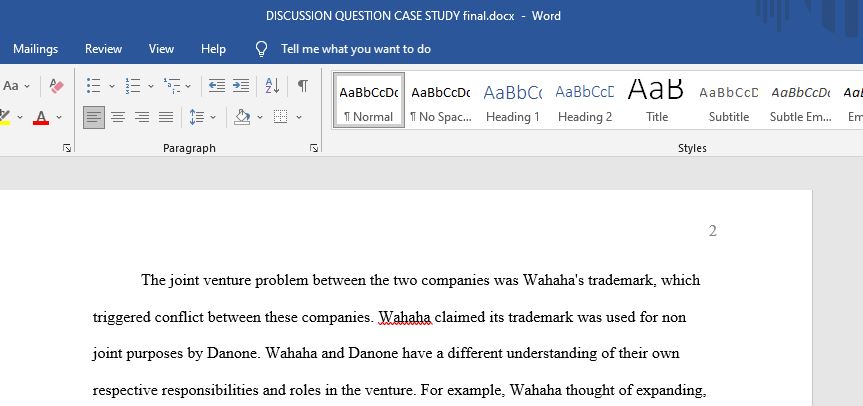
Task: Toggle Show/Hide paragraph marks
Action: (303, 86)
